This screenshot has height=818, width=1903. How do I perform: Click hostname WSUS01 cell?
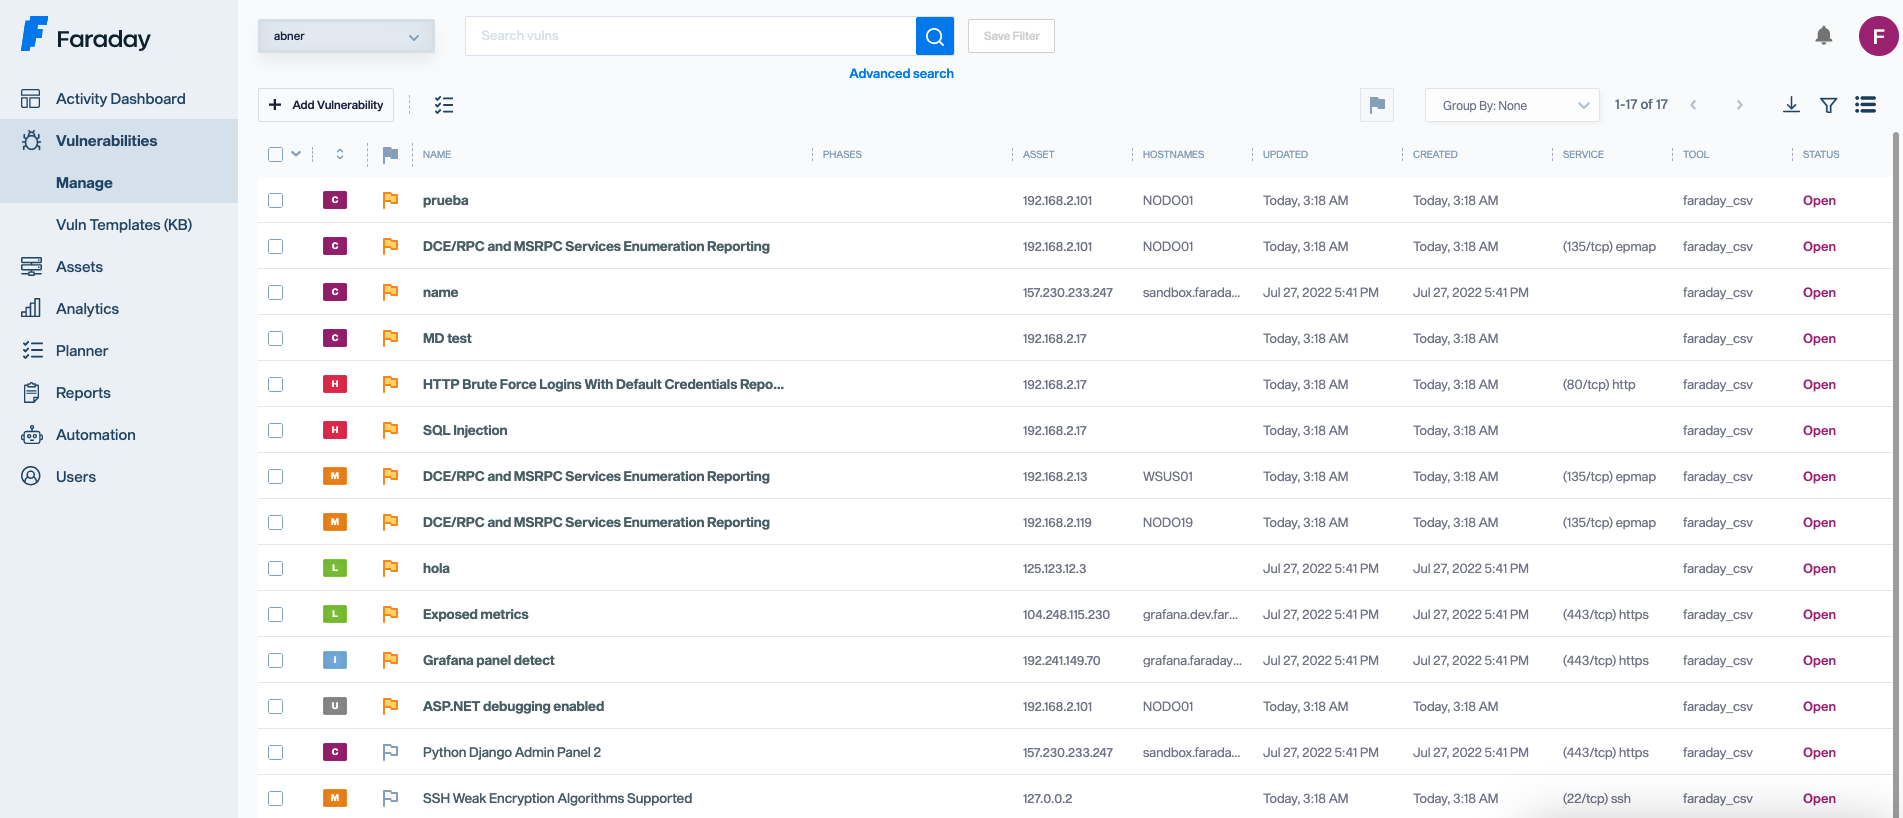point(1168,476)
